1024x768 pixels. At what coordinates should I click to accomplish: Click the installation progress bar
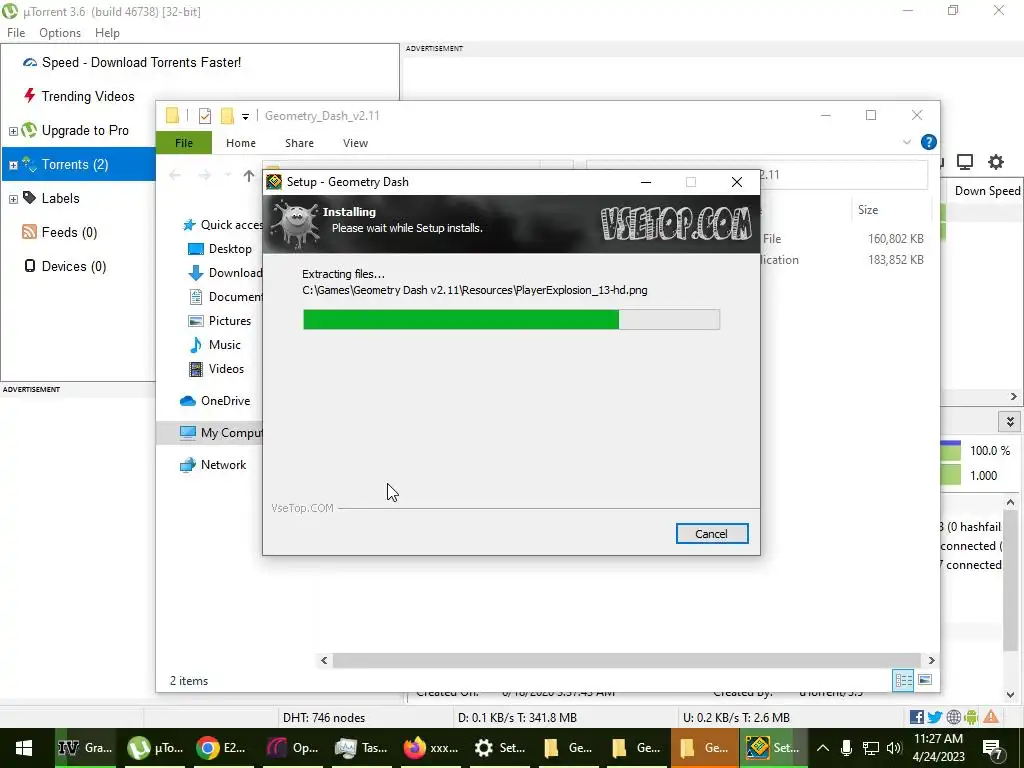[511, 319]
